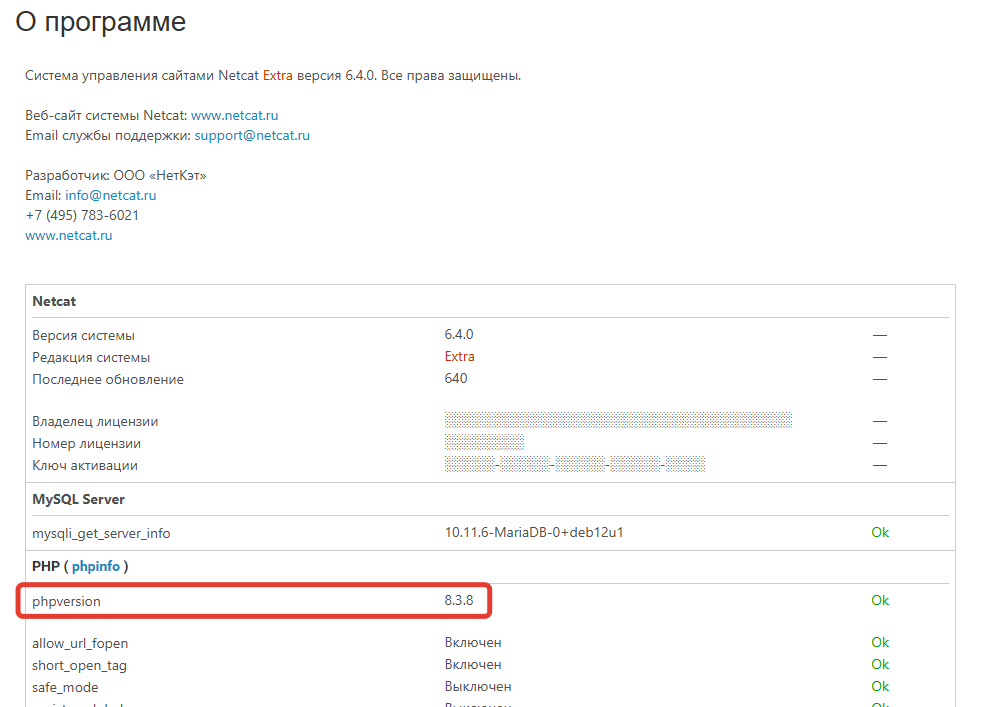
Task: Click the Ok status in the phpversion row
Action: [x=880, y=600]
